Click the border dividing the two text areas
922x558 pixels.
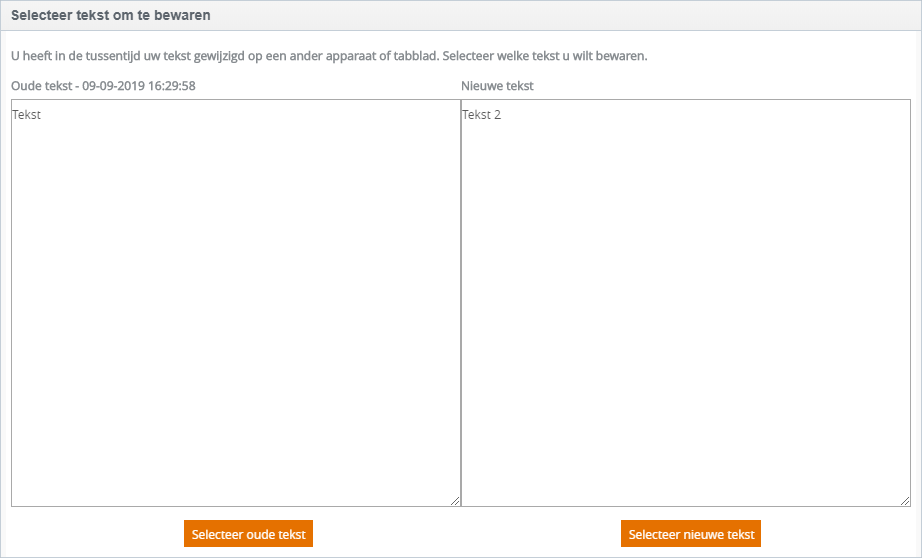pyautogui.click(x=461, y=303)
